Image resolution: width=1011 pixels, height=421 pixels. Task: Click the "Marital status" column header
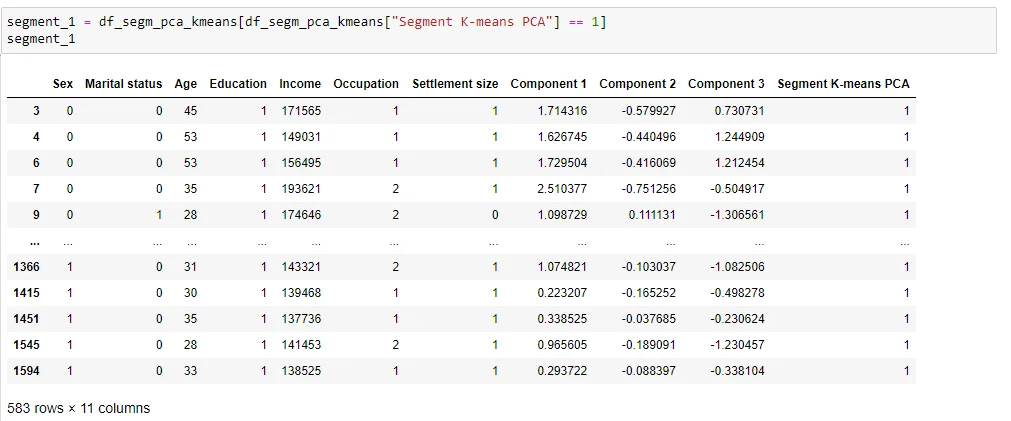(x=123, y=84)
